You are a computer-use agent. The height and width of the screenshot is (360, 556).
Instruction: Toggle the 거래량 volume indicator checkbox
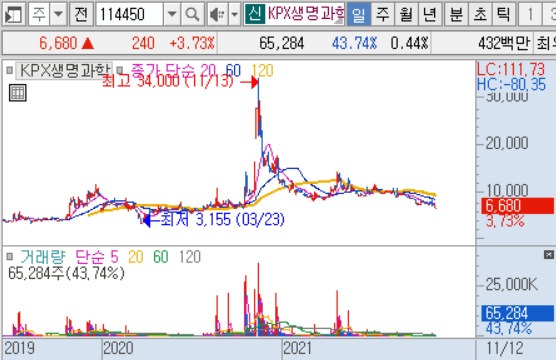[x=10, y=256]
